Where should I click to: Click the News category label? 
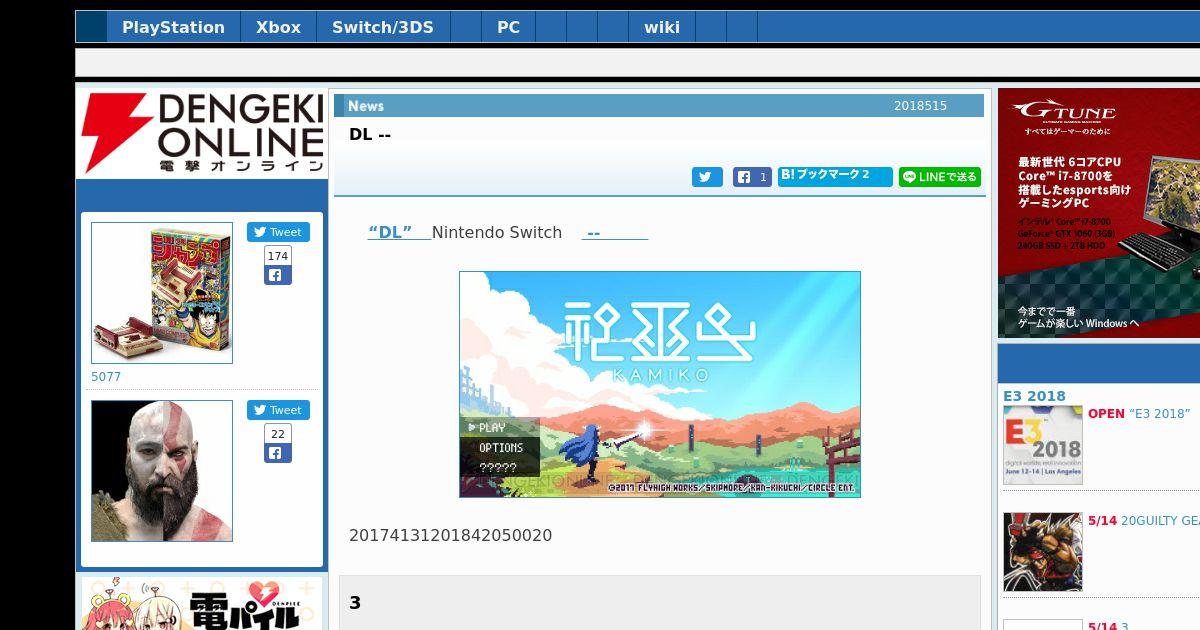pyautogui.click(x=366, y=106)
